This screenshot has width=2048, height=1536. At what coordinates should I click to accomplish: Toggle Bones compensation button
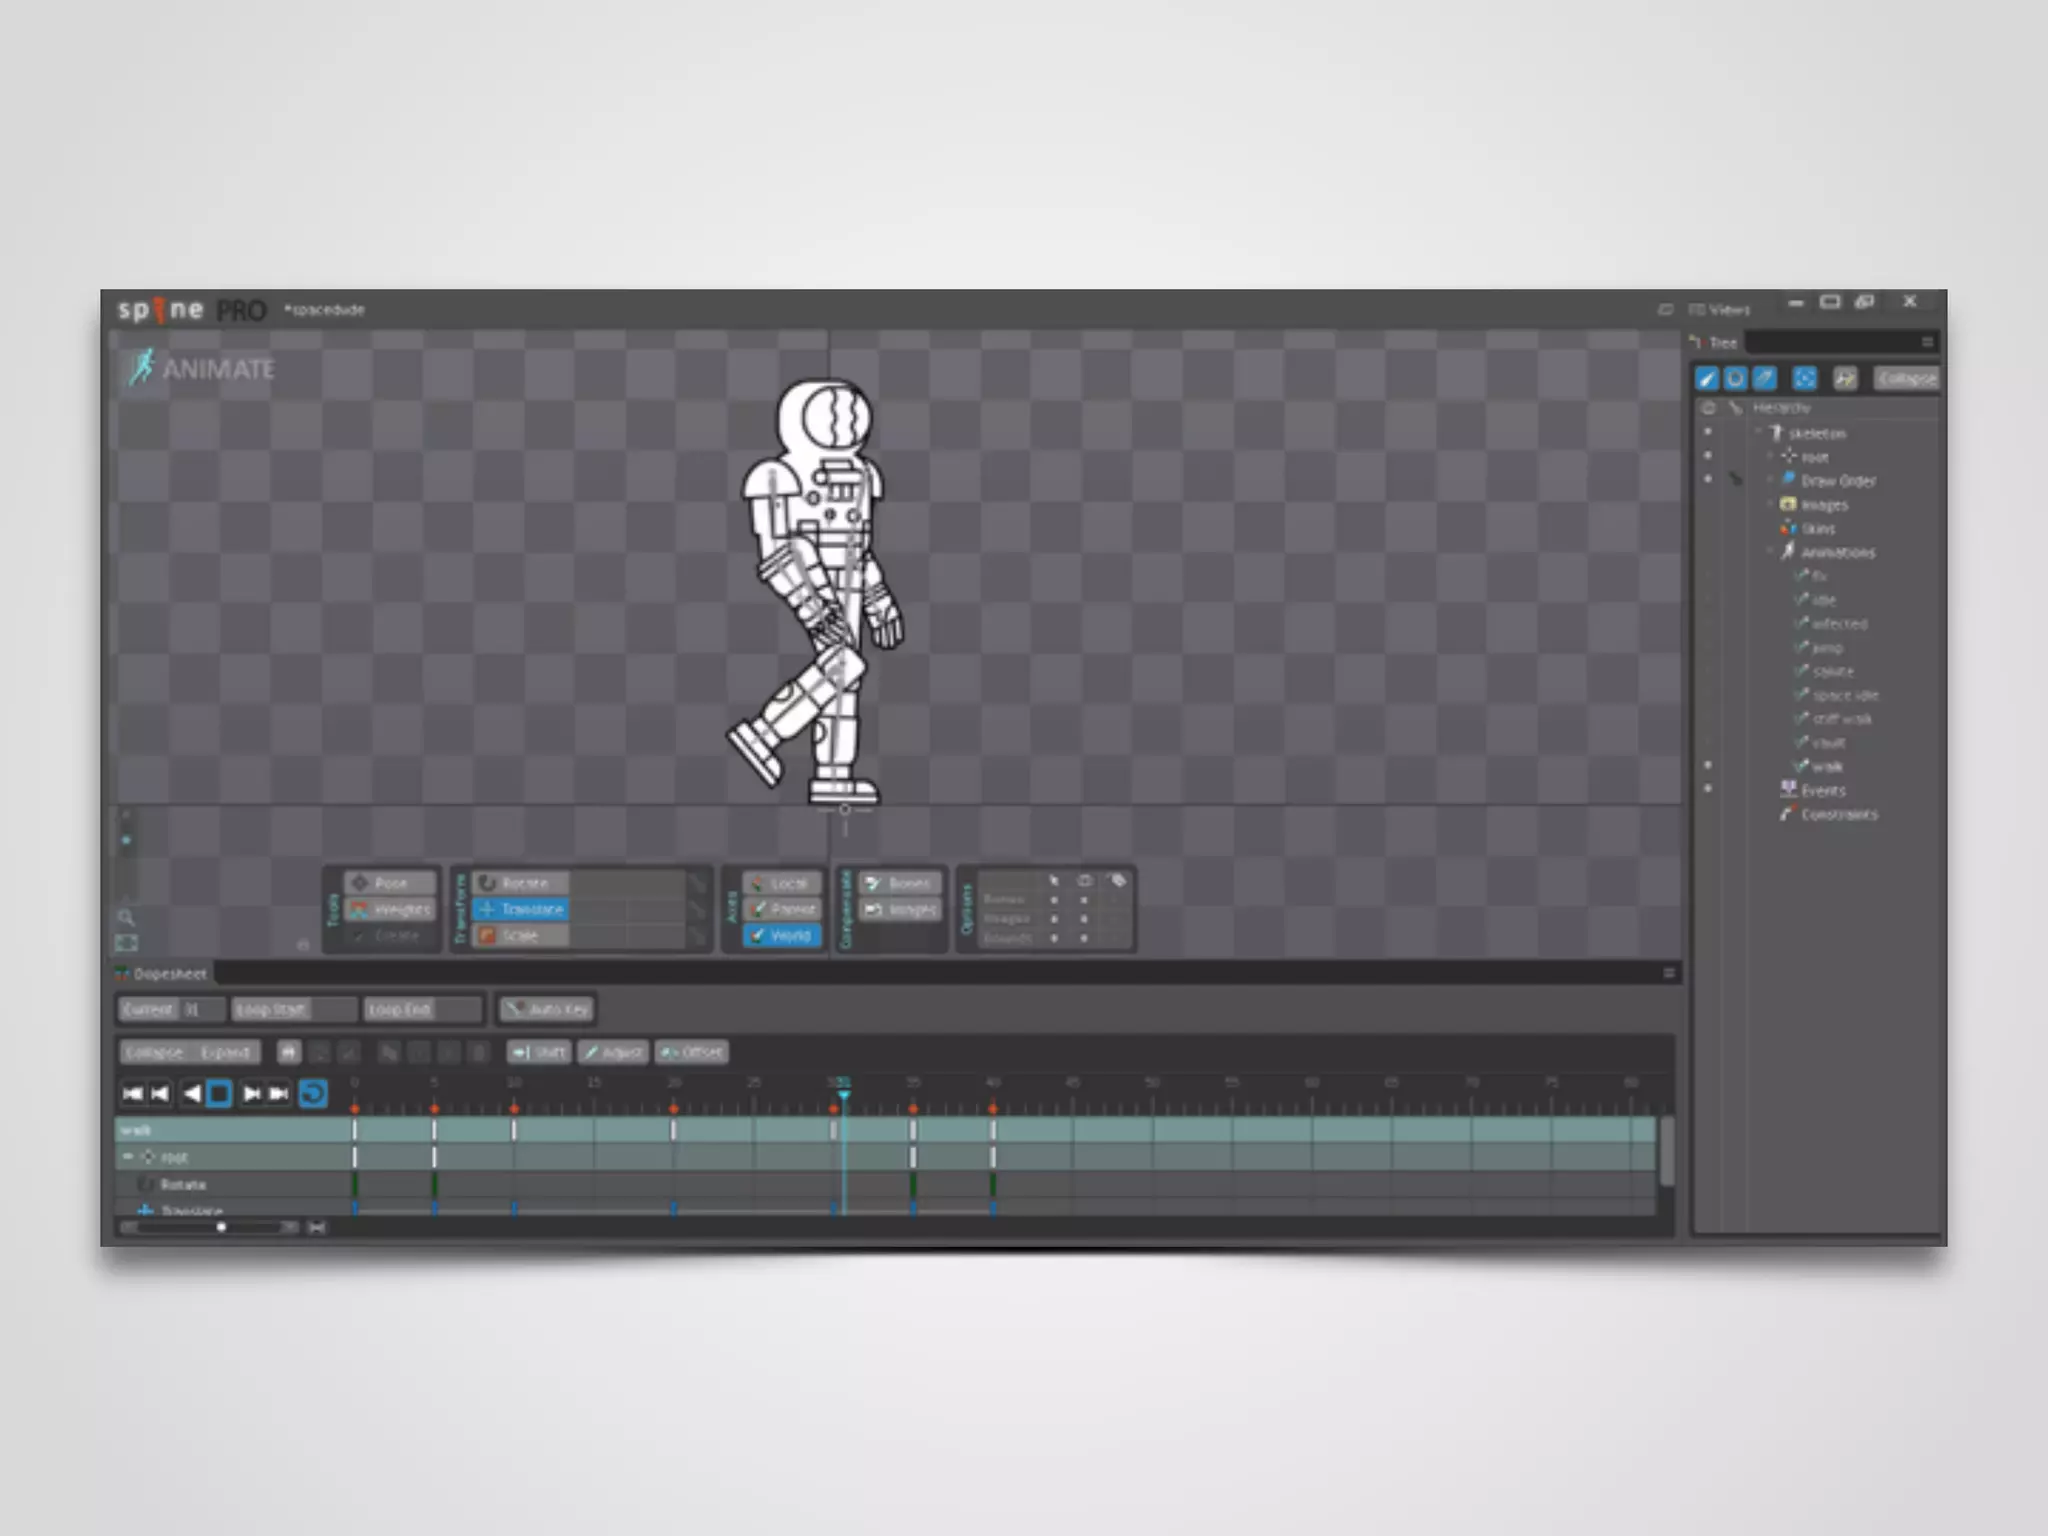pyautogui.click(x=898, y=883)
